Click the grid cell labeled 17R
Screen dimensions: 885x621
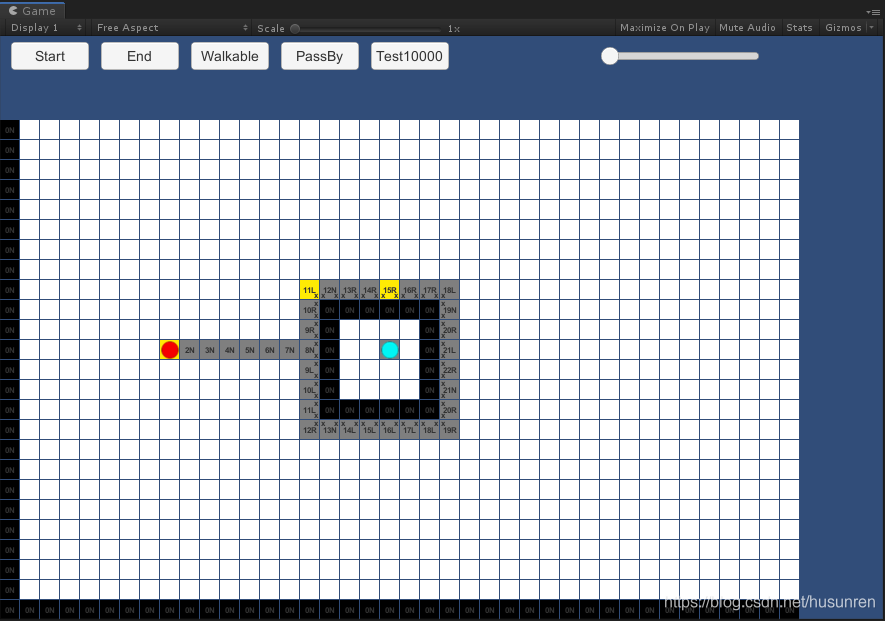430,290
